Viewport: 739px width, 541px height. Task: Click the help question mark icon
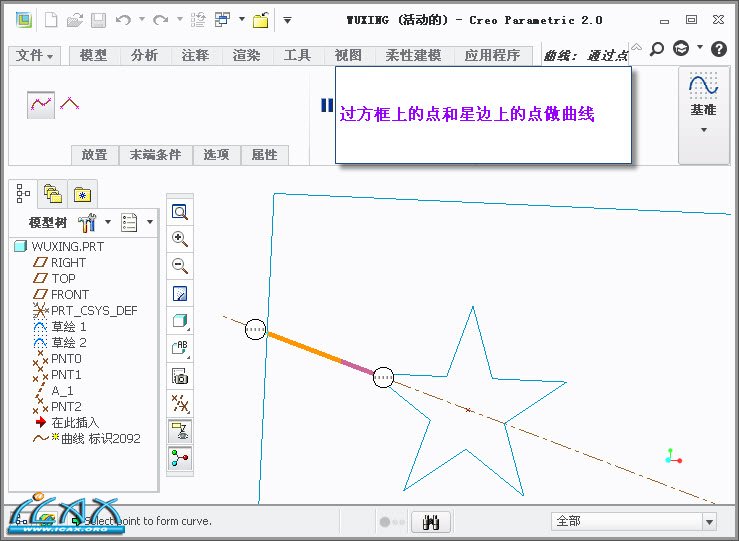pos(719,49)
